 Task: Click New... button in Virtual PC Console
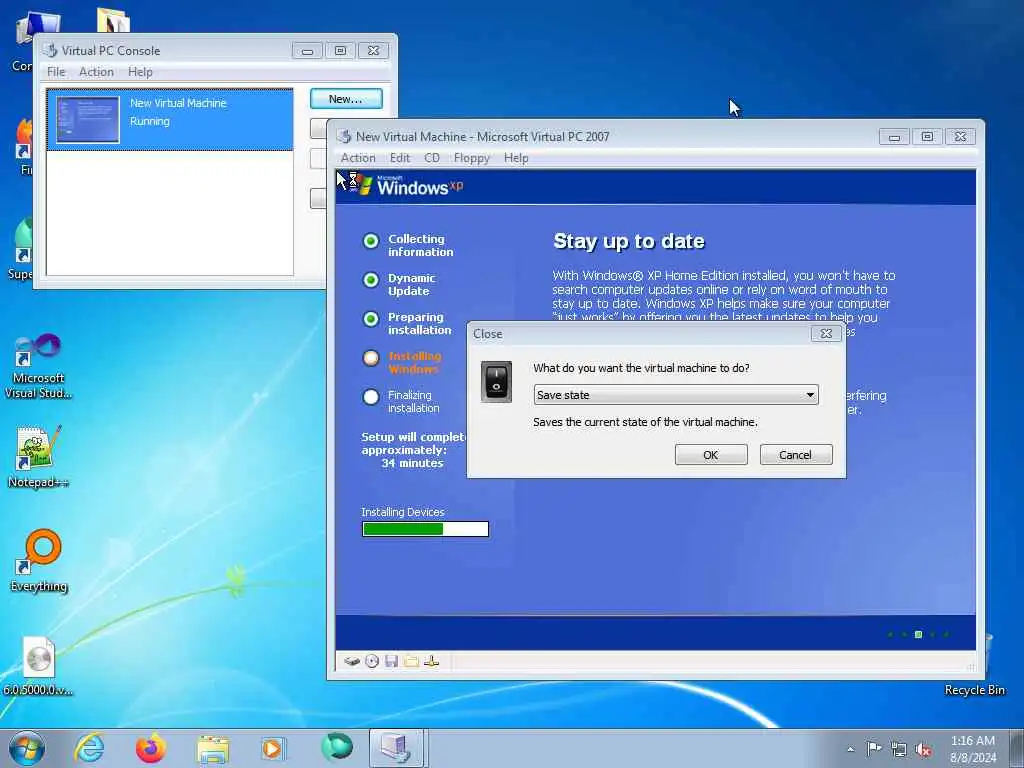[x=346, y=99]
